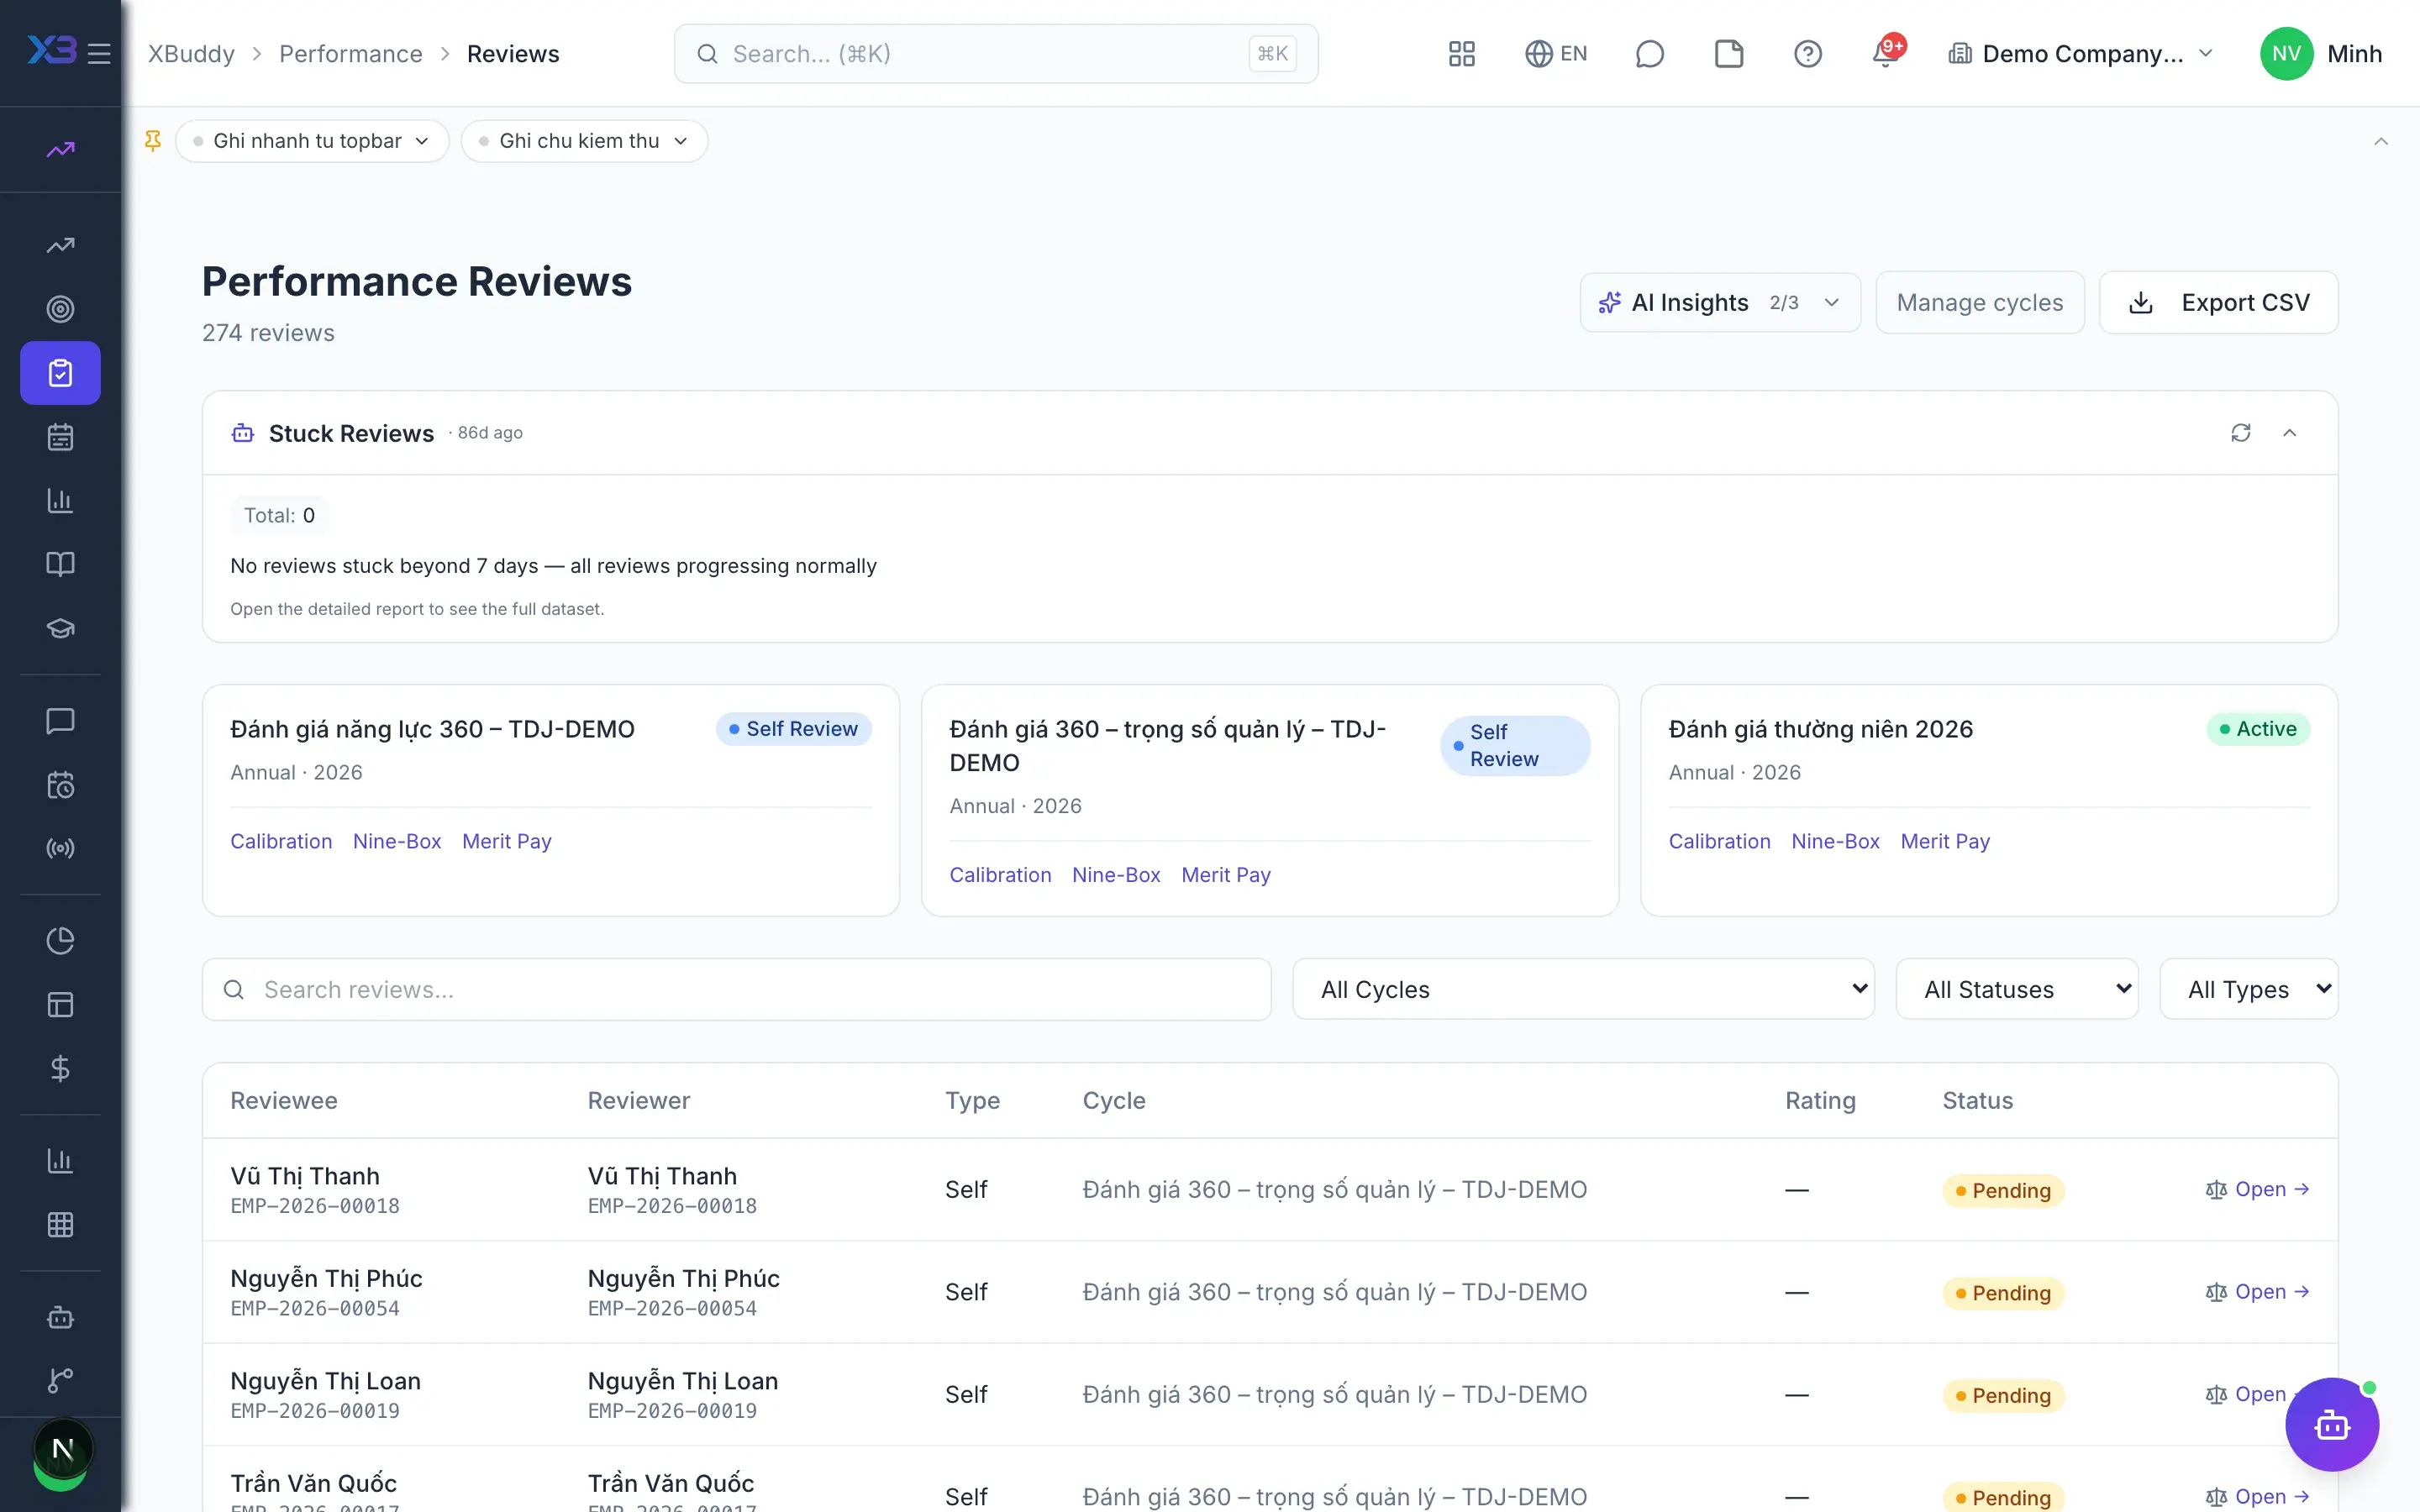
Task: Open help question mark icon
Action: click(1807, 54)
